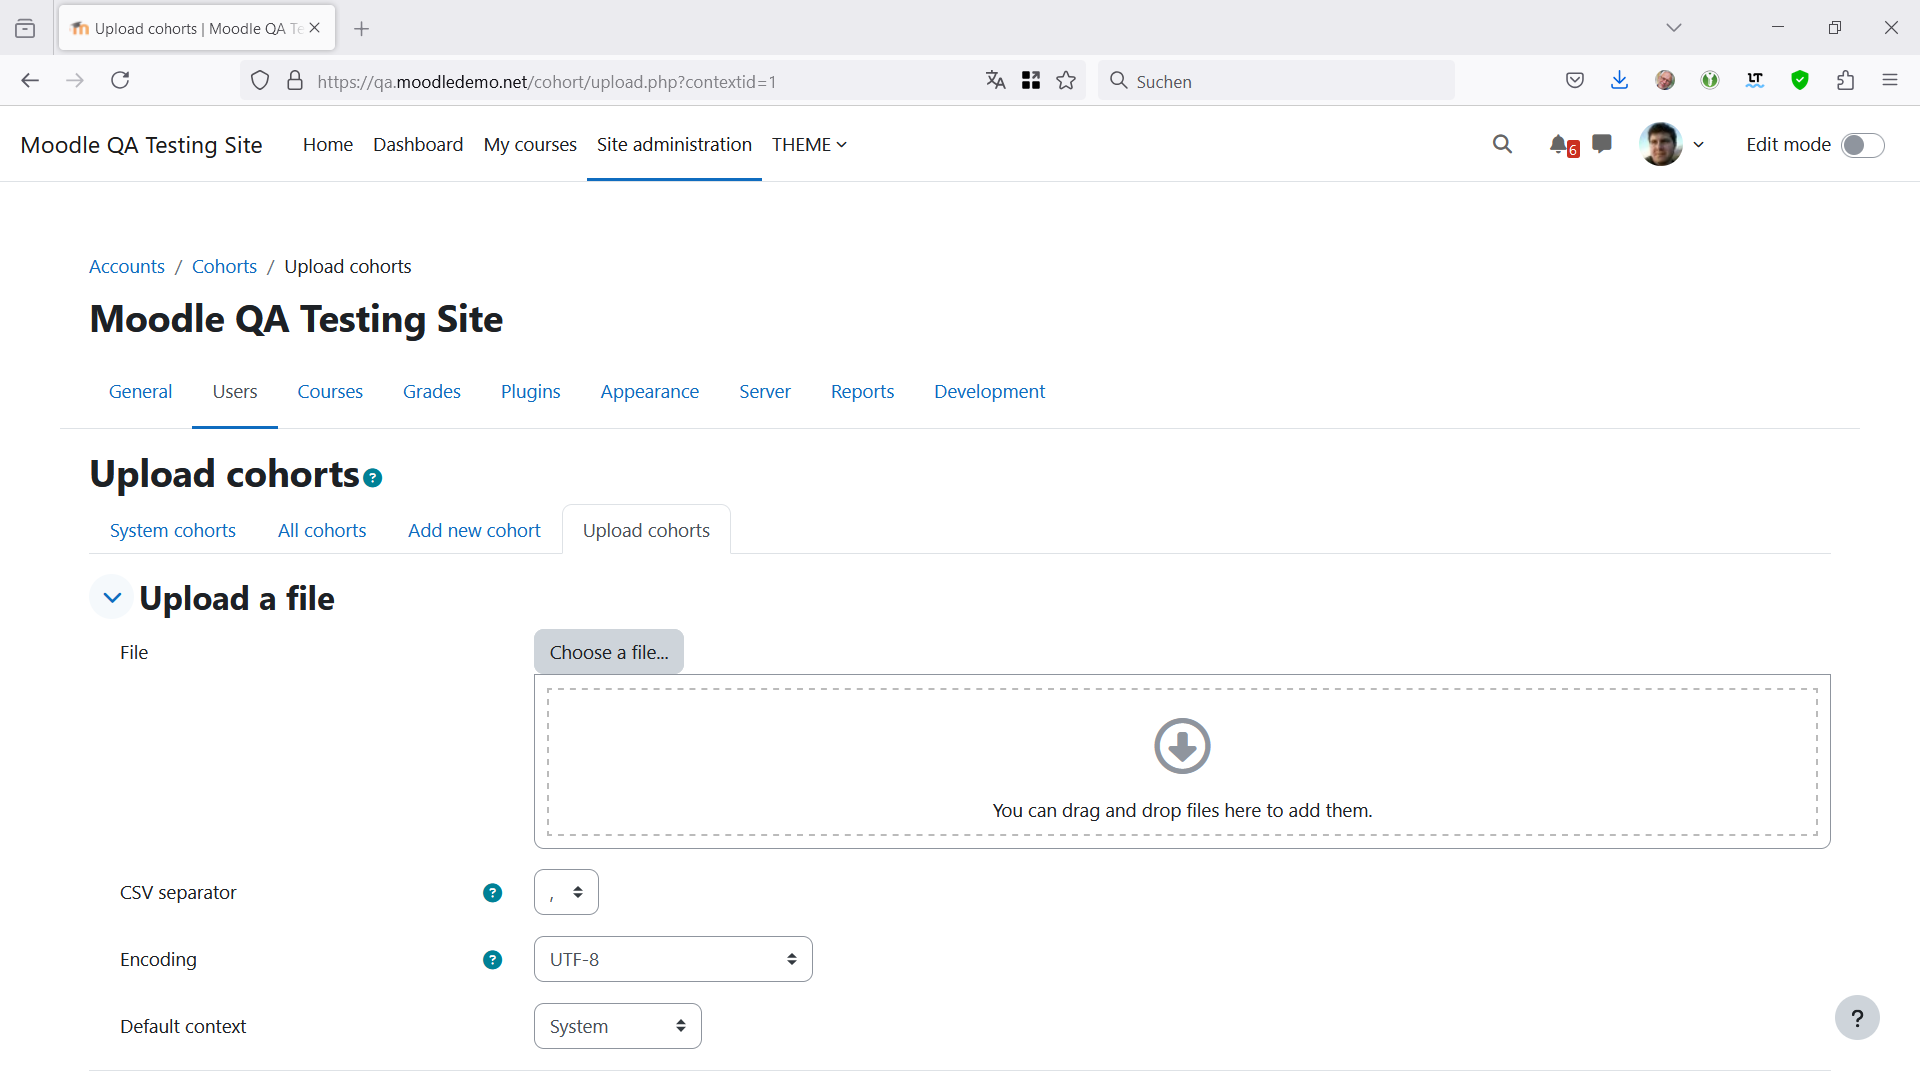Go to Dashboard in navigation
1920x1080 pixels.
[418, 145]
